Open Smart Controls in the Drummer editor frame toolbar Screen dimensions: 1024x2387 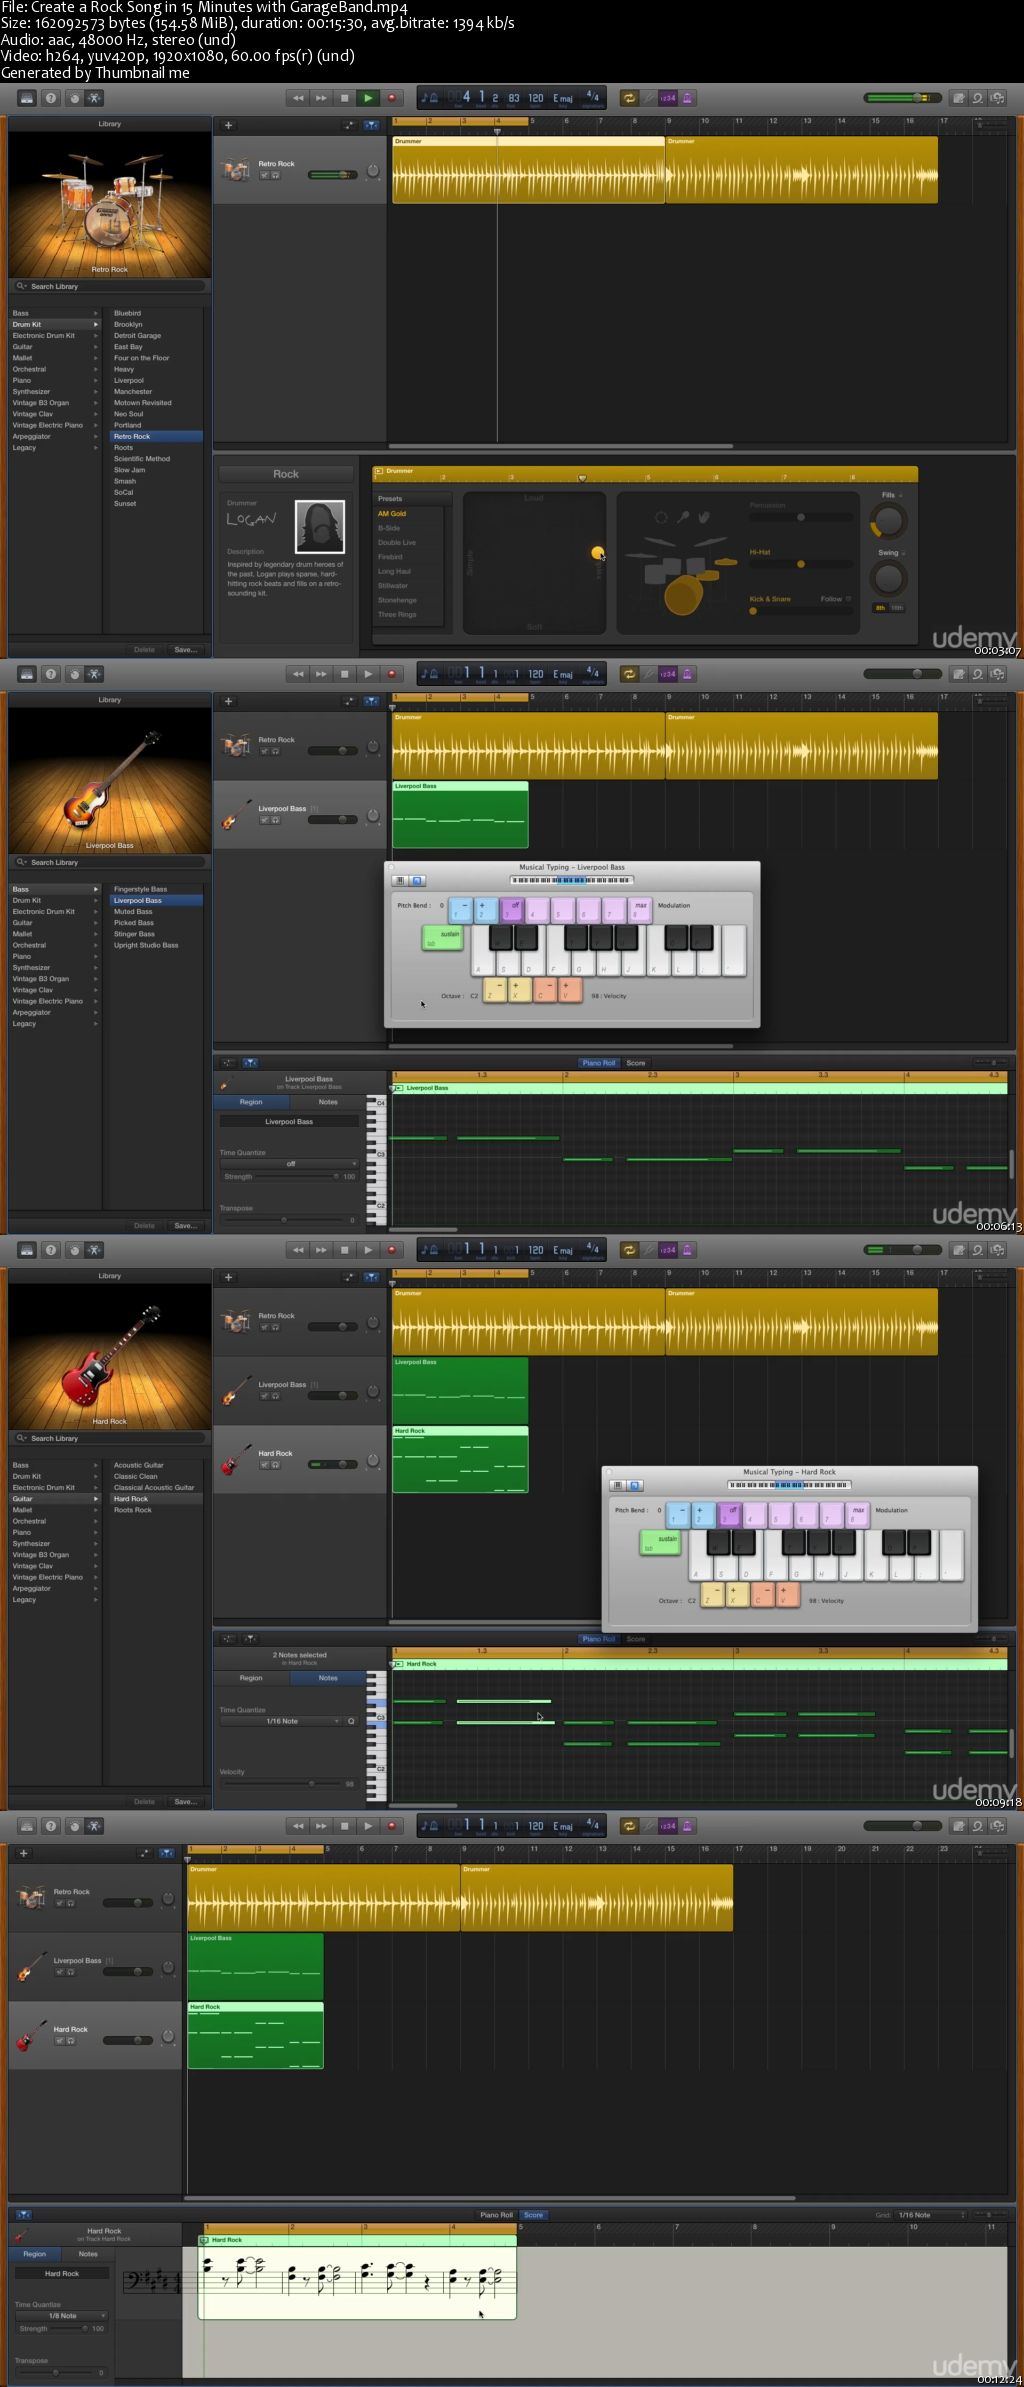73,98
